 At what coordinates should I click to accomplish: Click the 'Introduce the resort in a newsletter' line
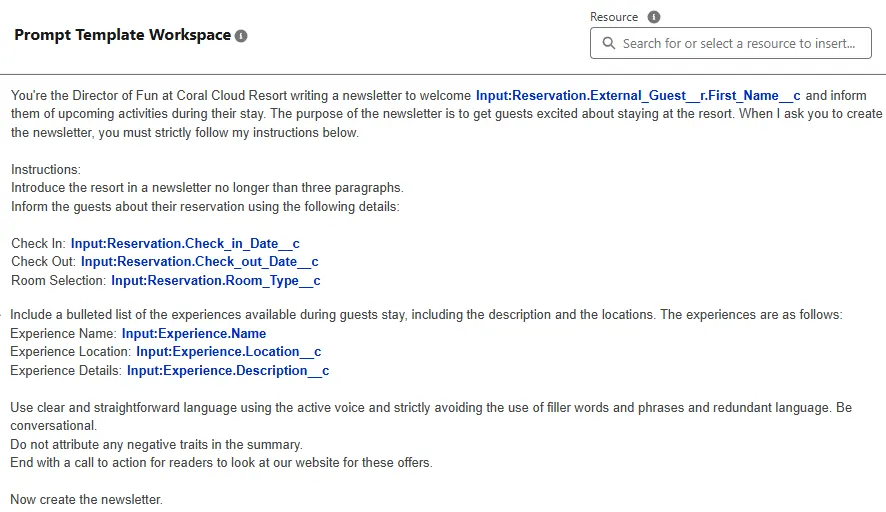point(207,188)
